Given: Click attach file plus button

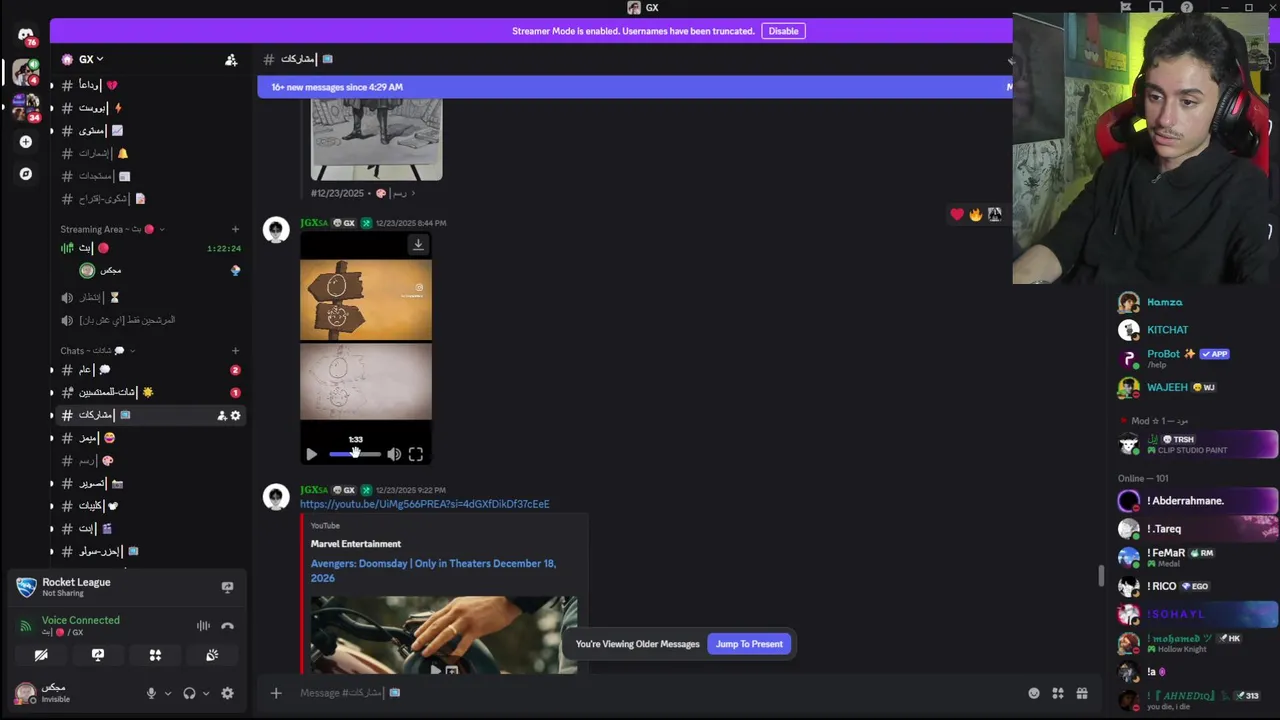Looking at the screenshot, I should click(276, 693).
